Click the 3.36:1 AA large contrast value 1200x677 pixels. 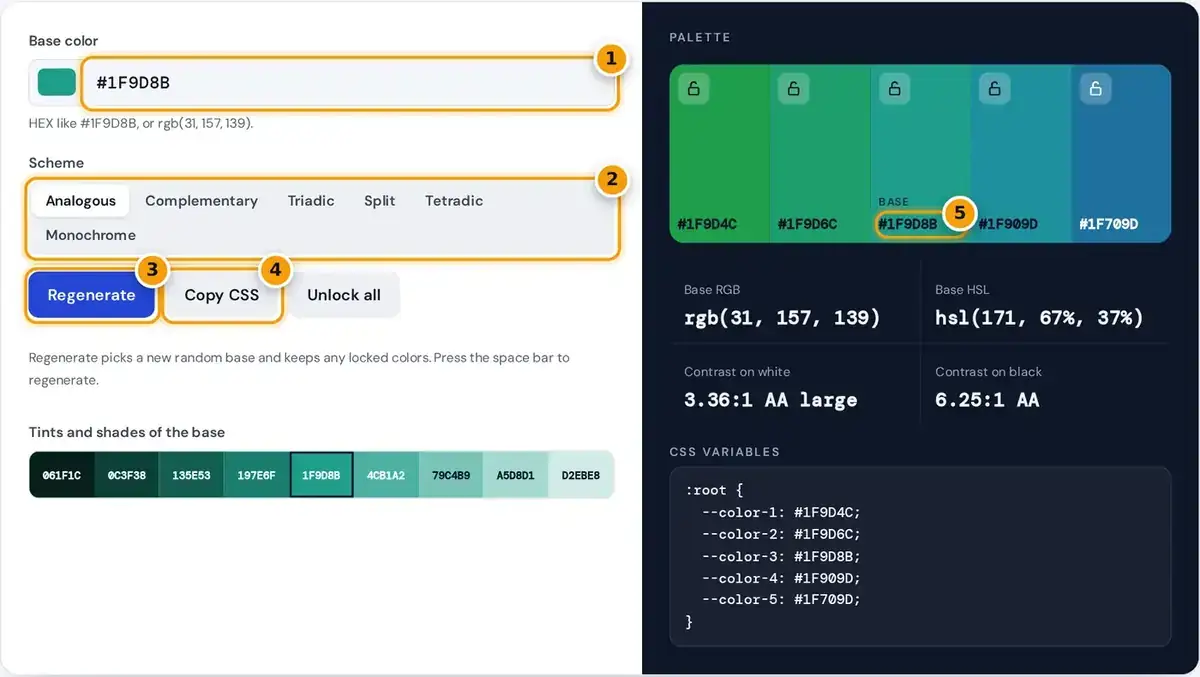click(770, 400)
